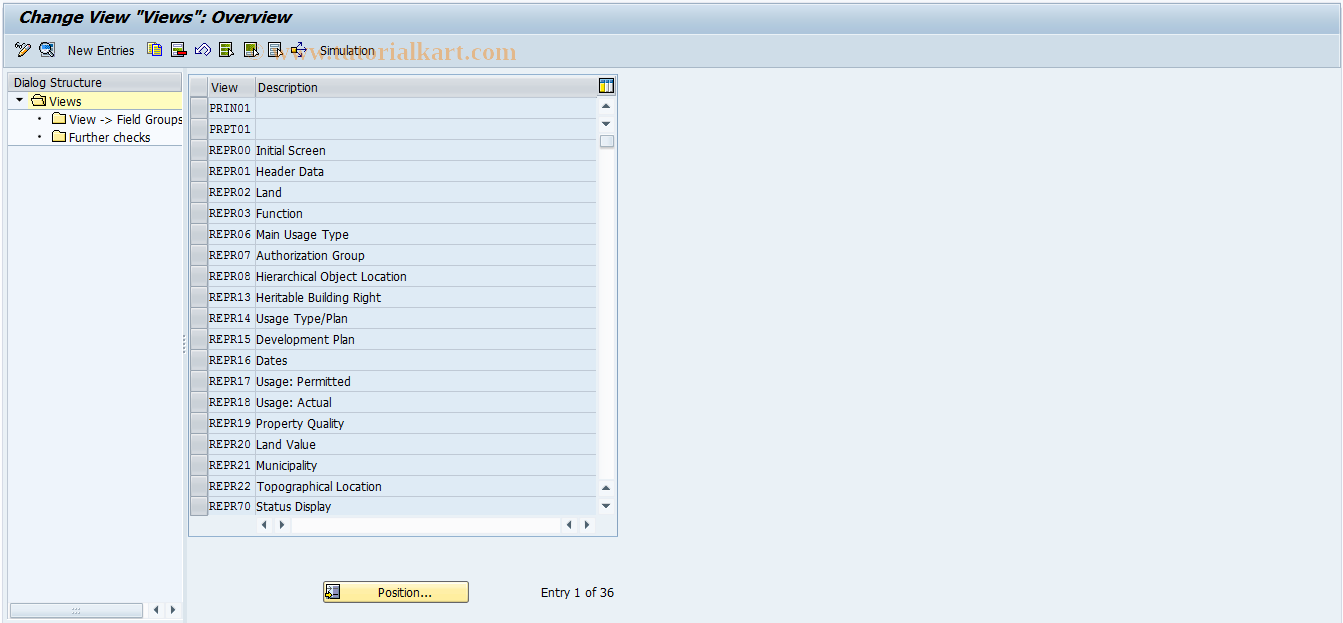The height and width of the screenshot is (623, 1343).
Task: Click the Development Plan description cell
Action: pyautogui.click(x=426, y=339)
